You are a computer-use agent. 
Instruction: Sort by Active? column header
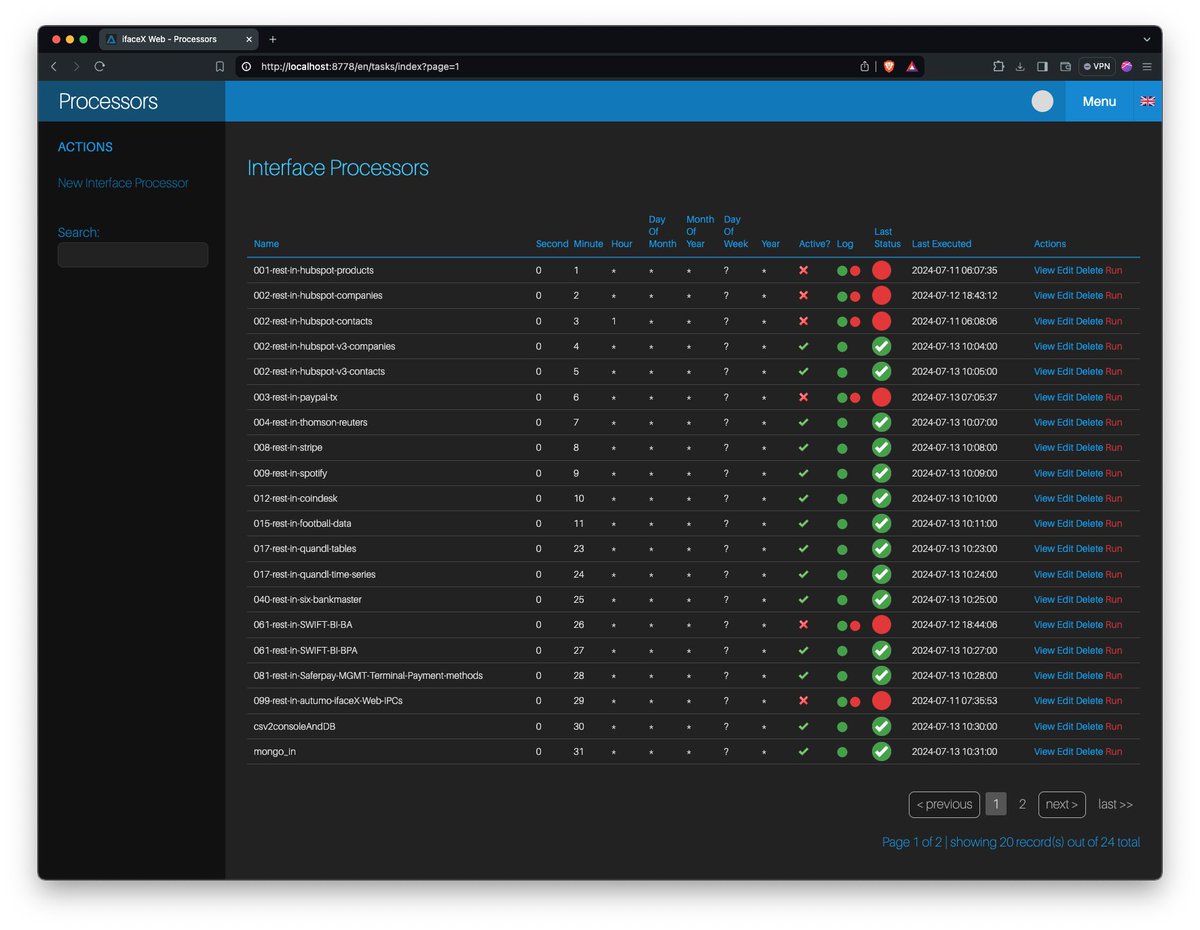tap(814, 244)
